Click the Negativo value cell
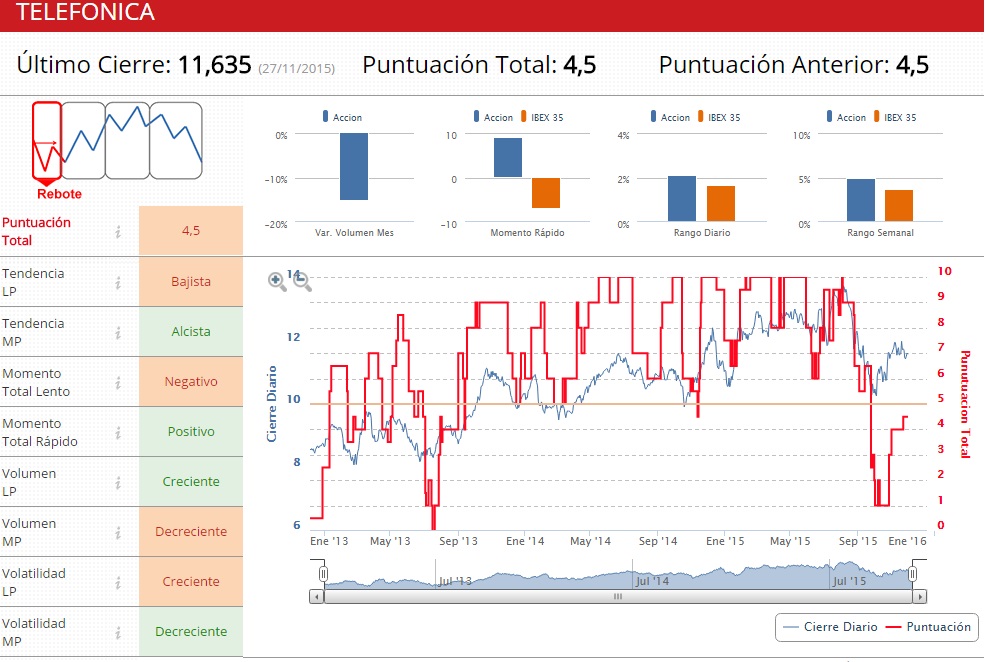The width and height of the screenshot is (997, 662). [x=191, y=382]
